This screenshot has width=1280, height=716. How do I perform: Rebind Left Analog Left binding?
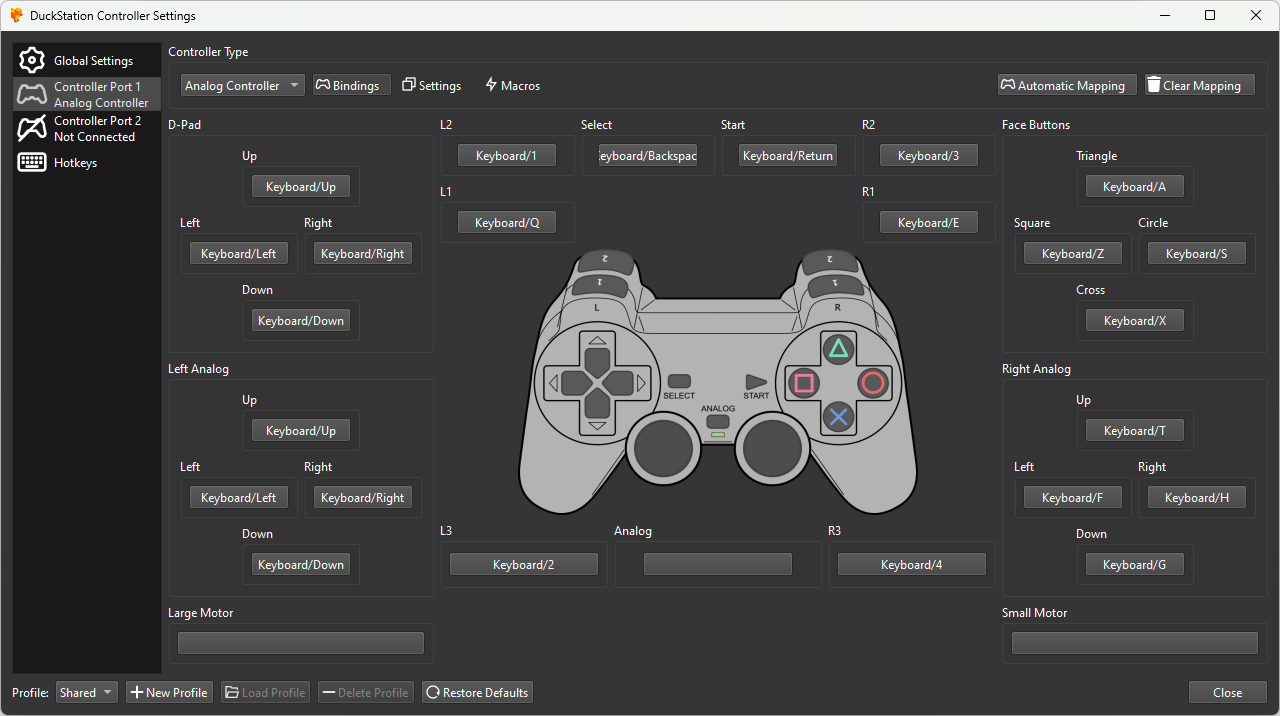239,498
